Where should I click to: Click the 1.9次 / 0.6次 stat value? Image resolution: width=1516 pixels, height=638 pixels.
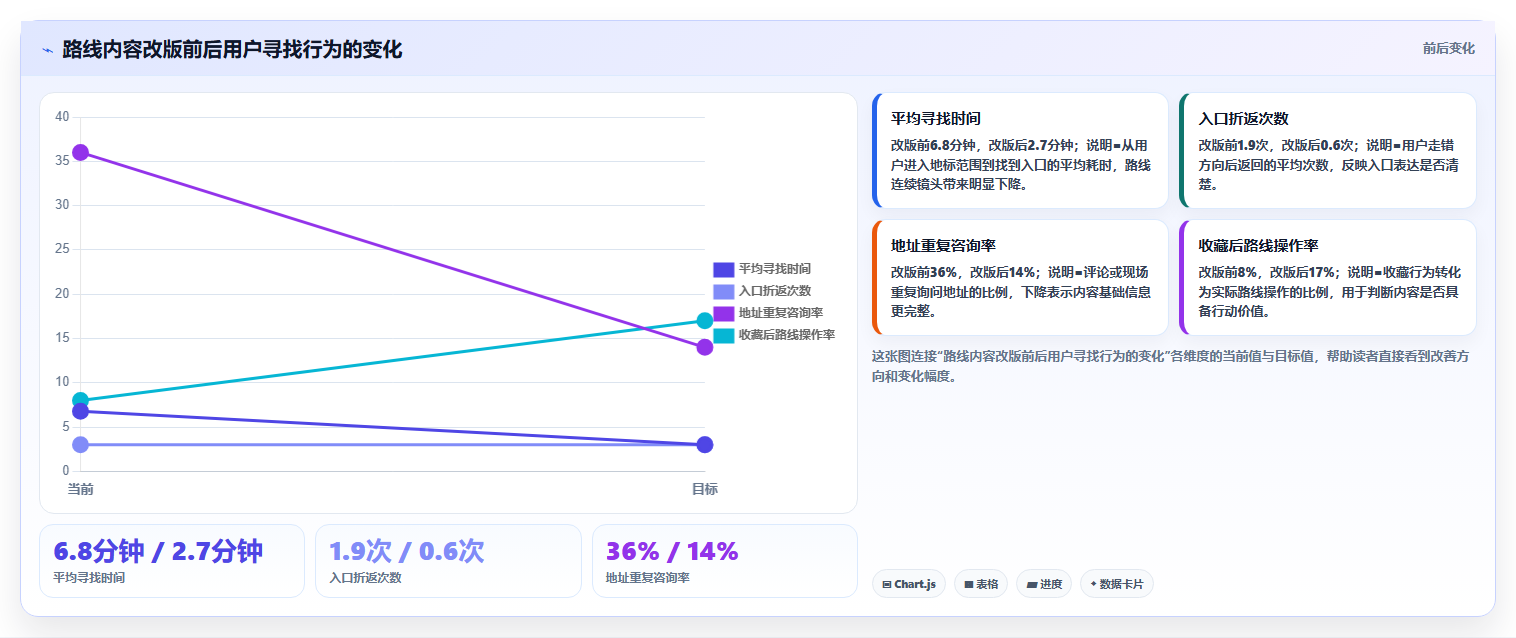pyautogui.click(x=407, y=551)
